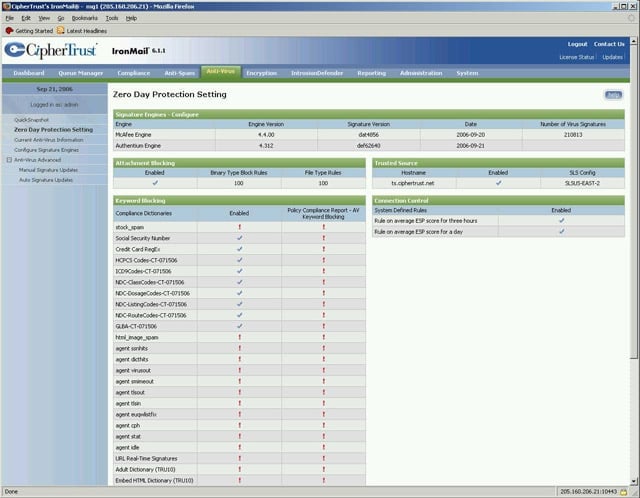The width and height of the screenshot is (640, 498).
Task: Click the scrollbar up arrow
Action: pyautogui.click(x=633, y=41)
